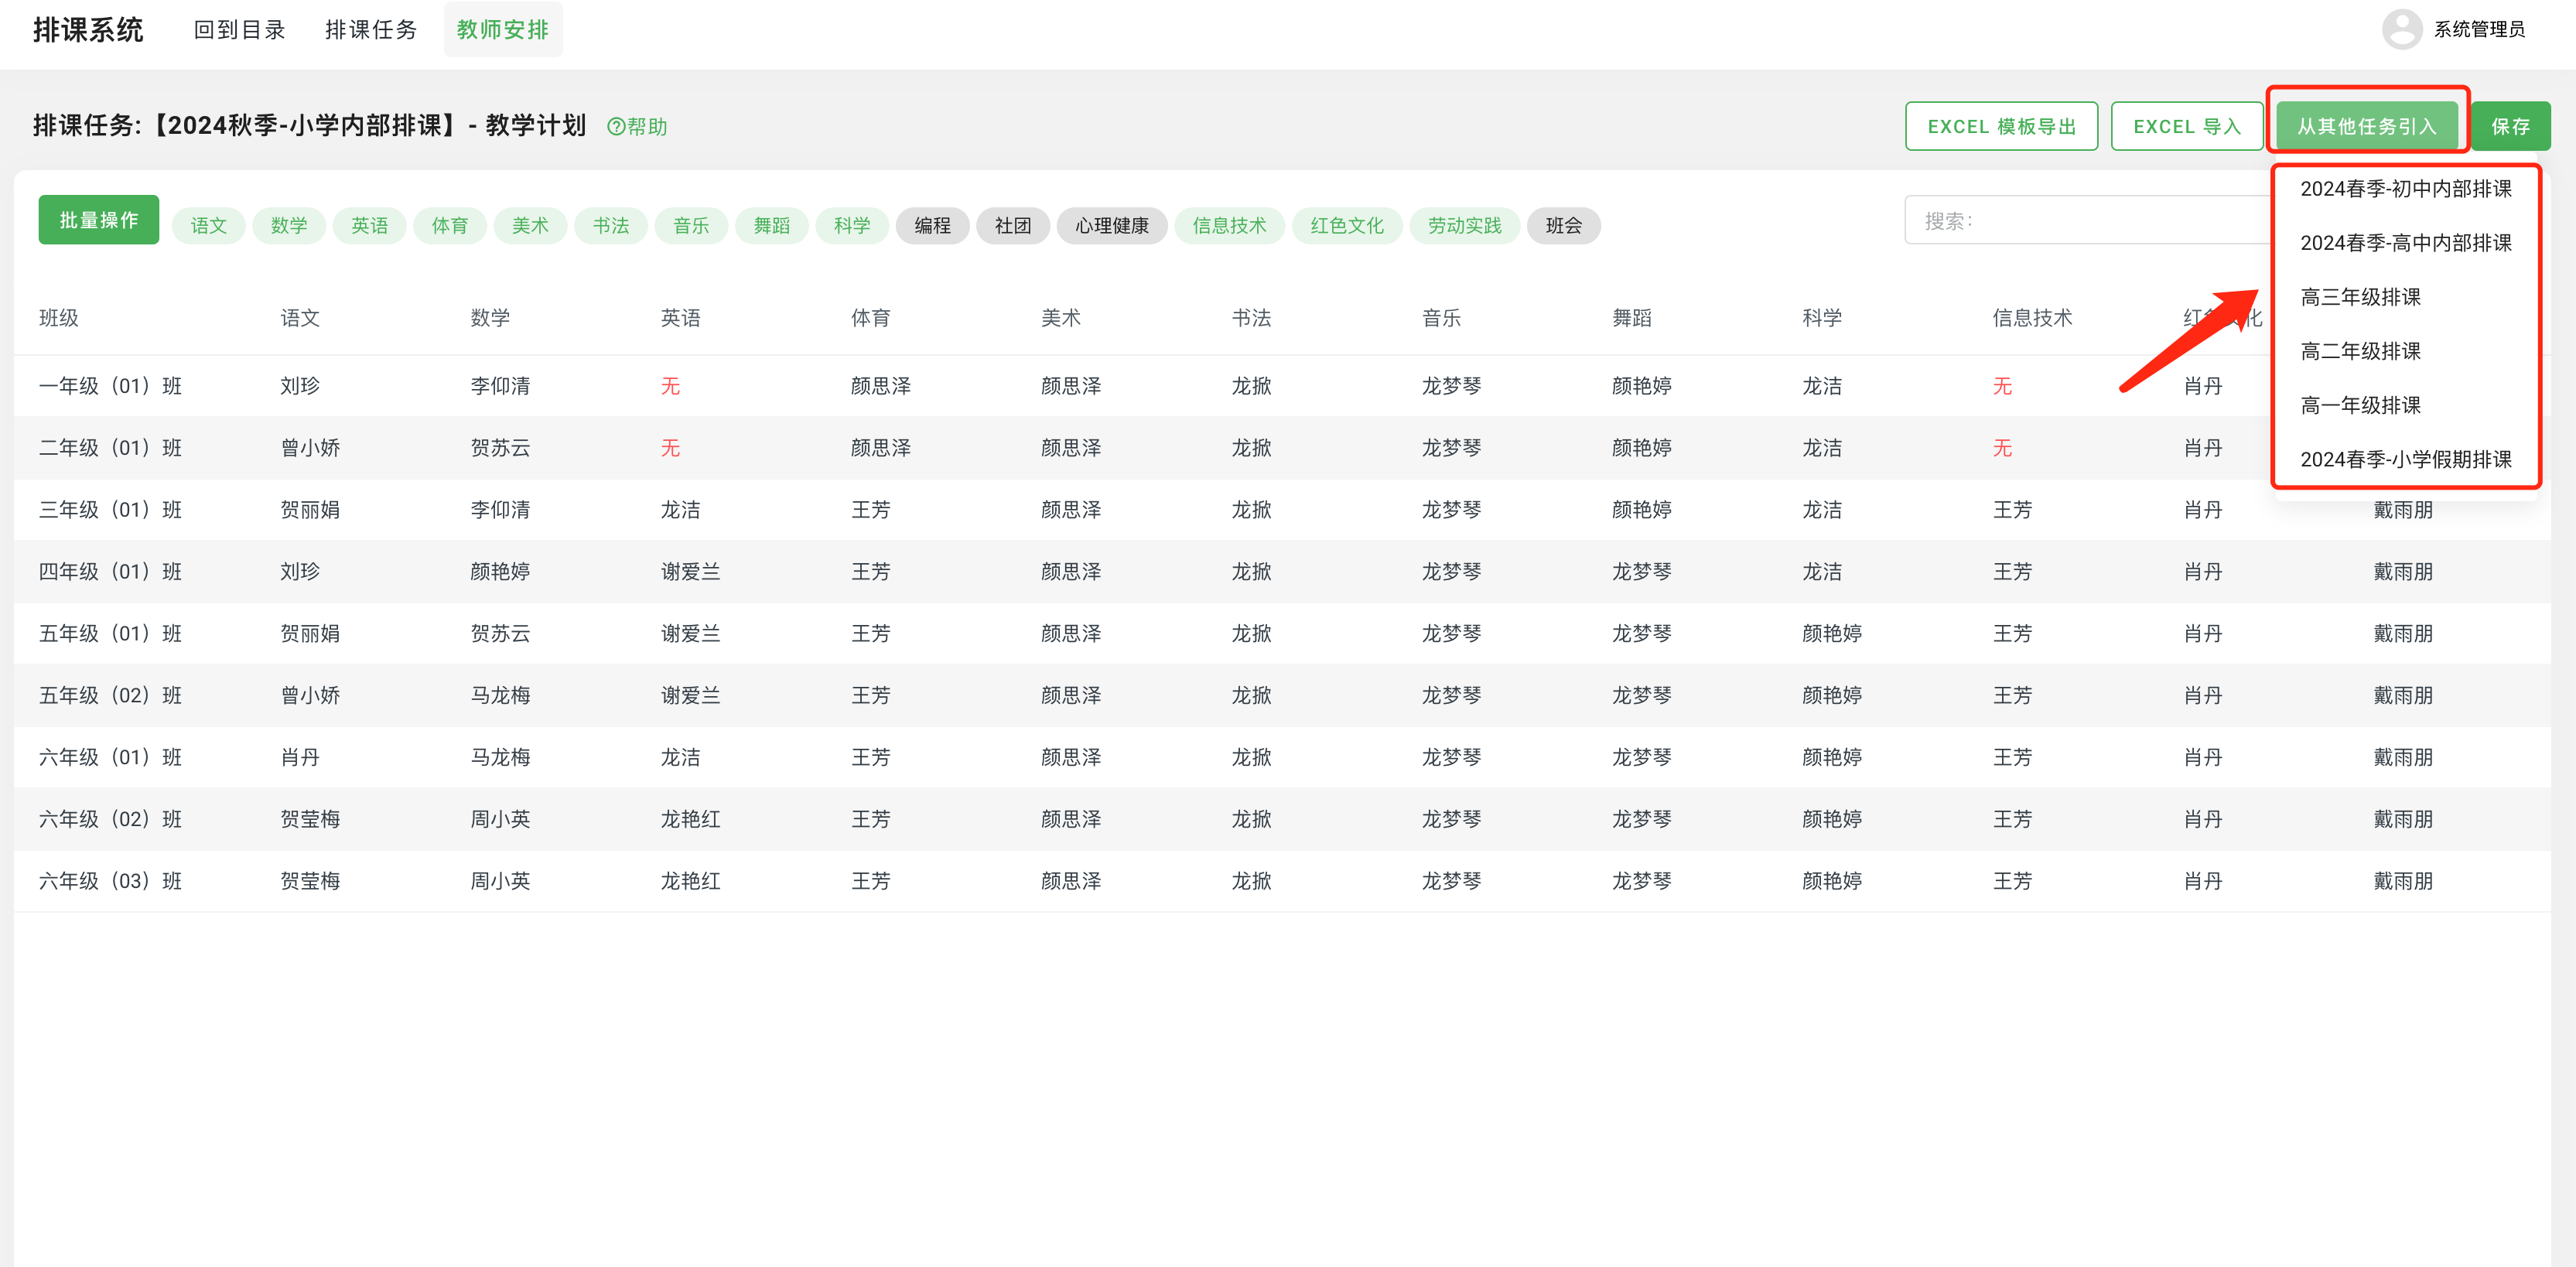Choose 高三年级排课 in the dropdown

[x=2360, y=297]
